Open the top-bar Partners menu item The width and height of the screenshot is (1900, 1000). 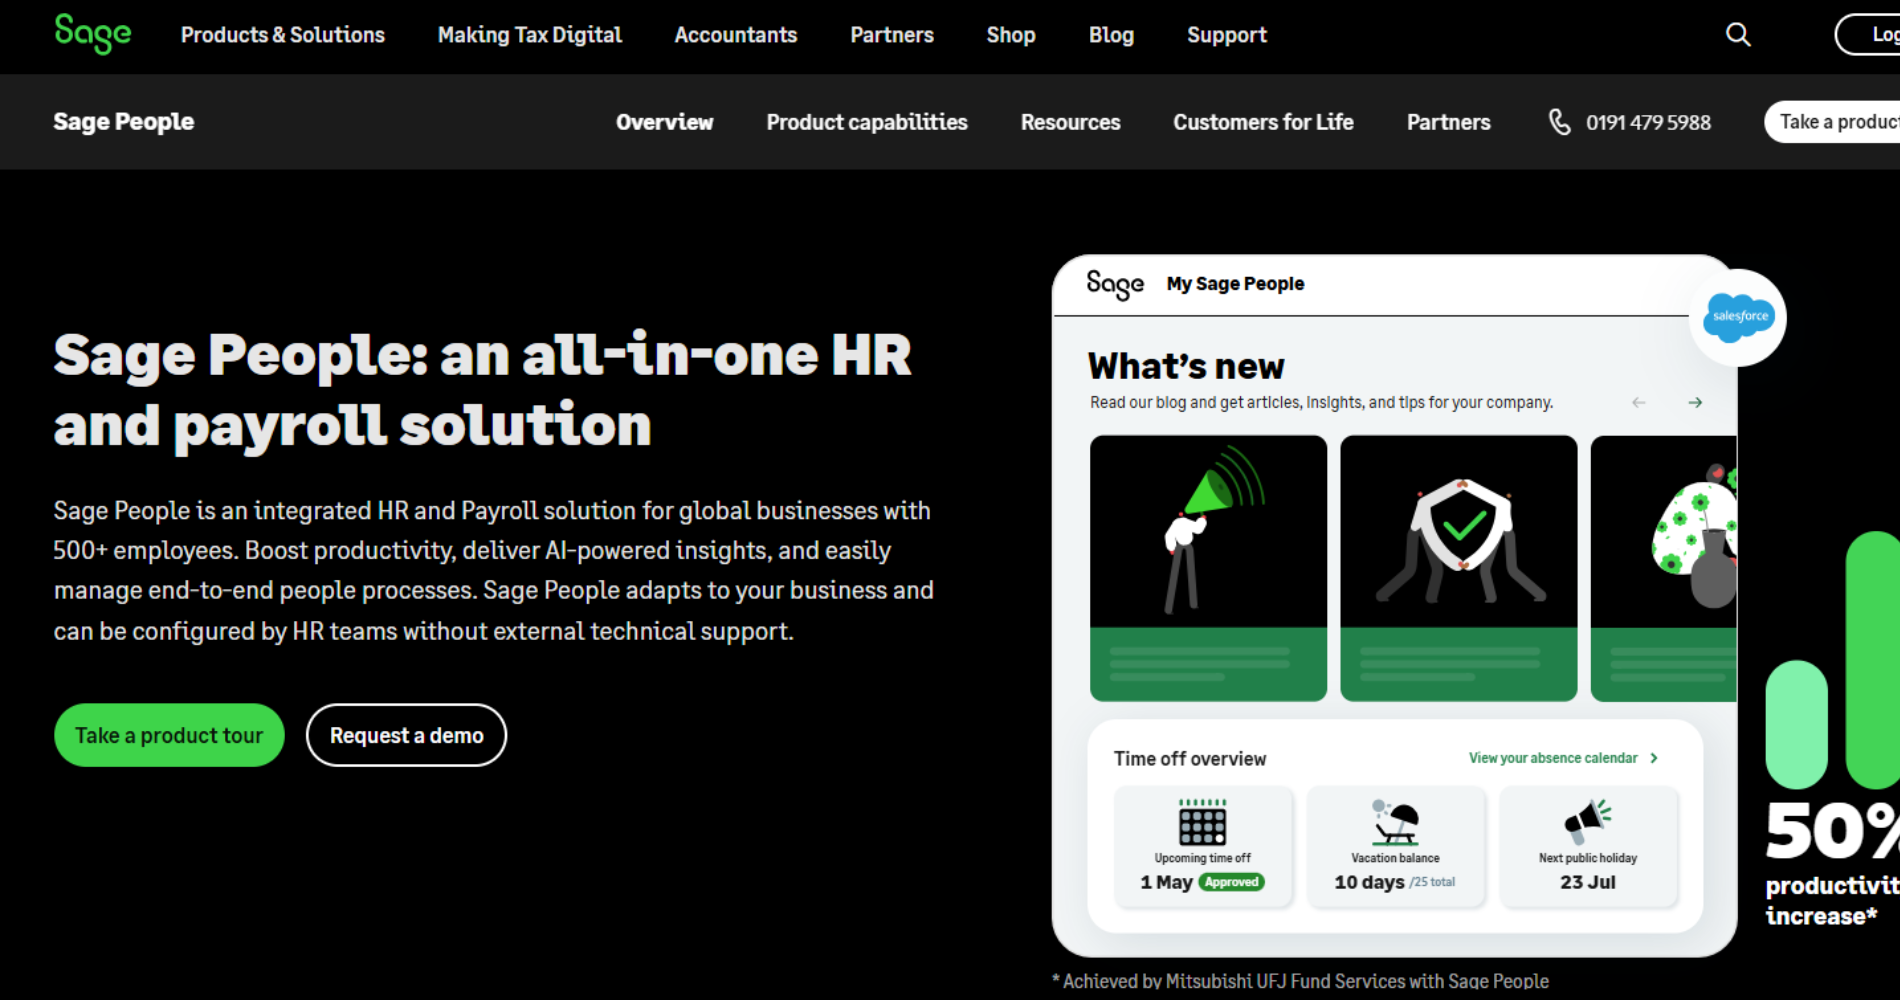pos(892,35)
